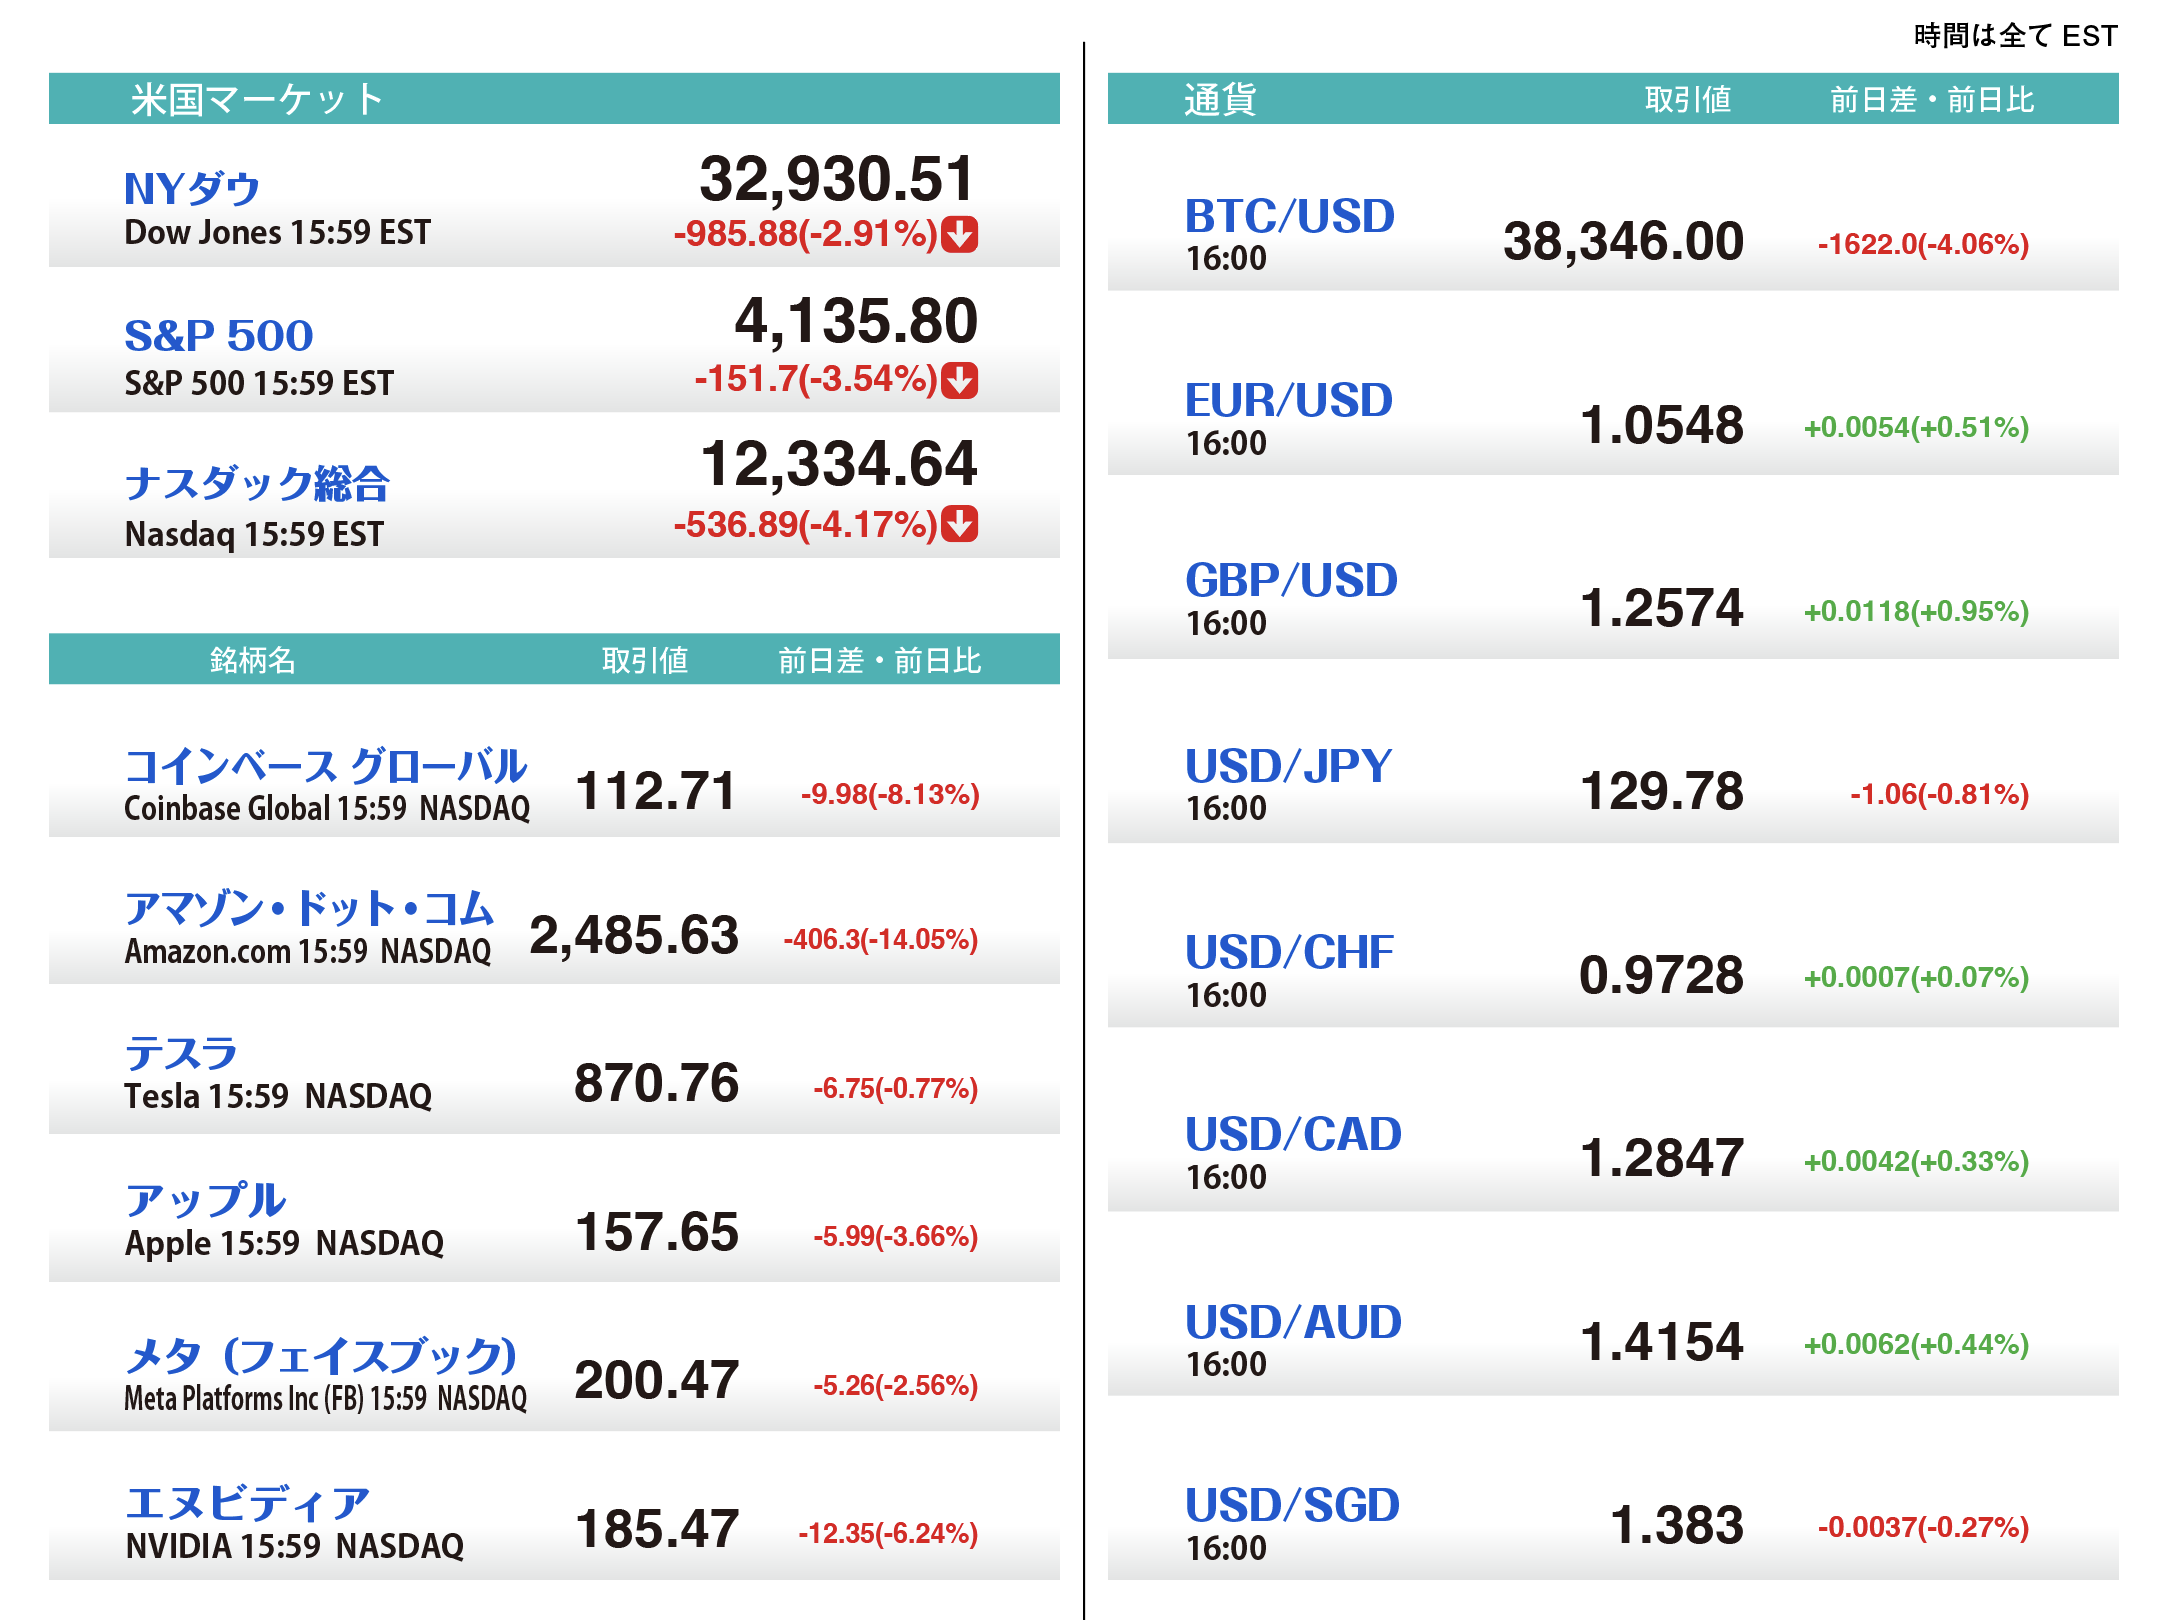Click the red down arrow beside Nasdaq change
2166x1620 pixels.
pyautogui.click(x=960, y=523)
